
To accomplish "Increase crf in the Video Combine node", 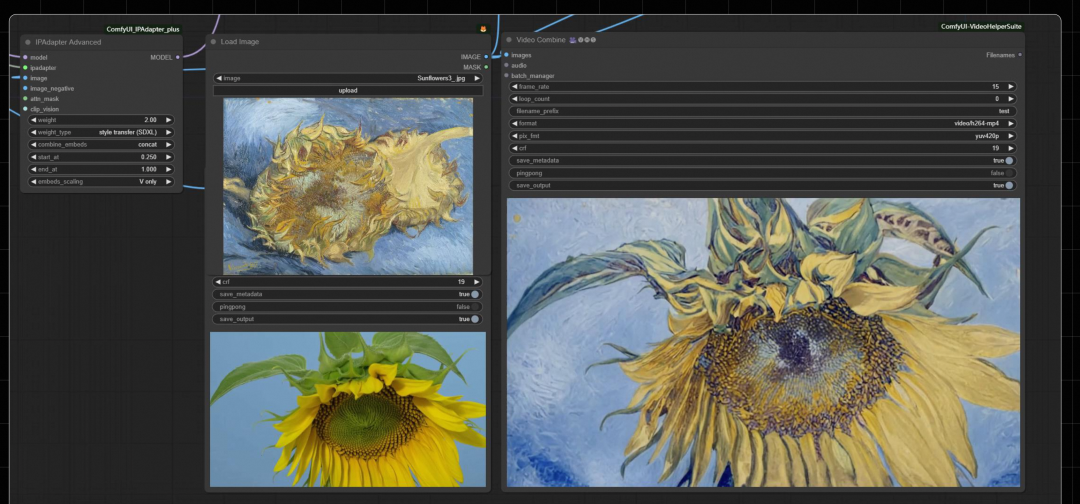I will [1010, 148].
